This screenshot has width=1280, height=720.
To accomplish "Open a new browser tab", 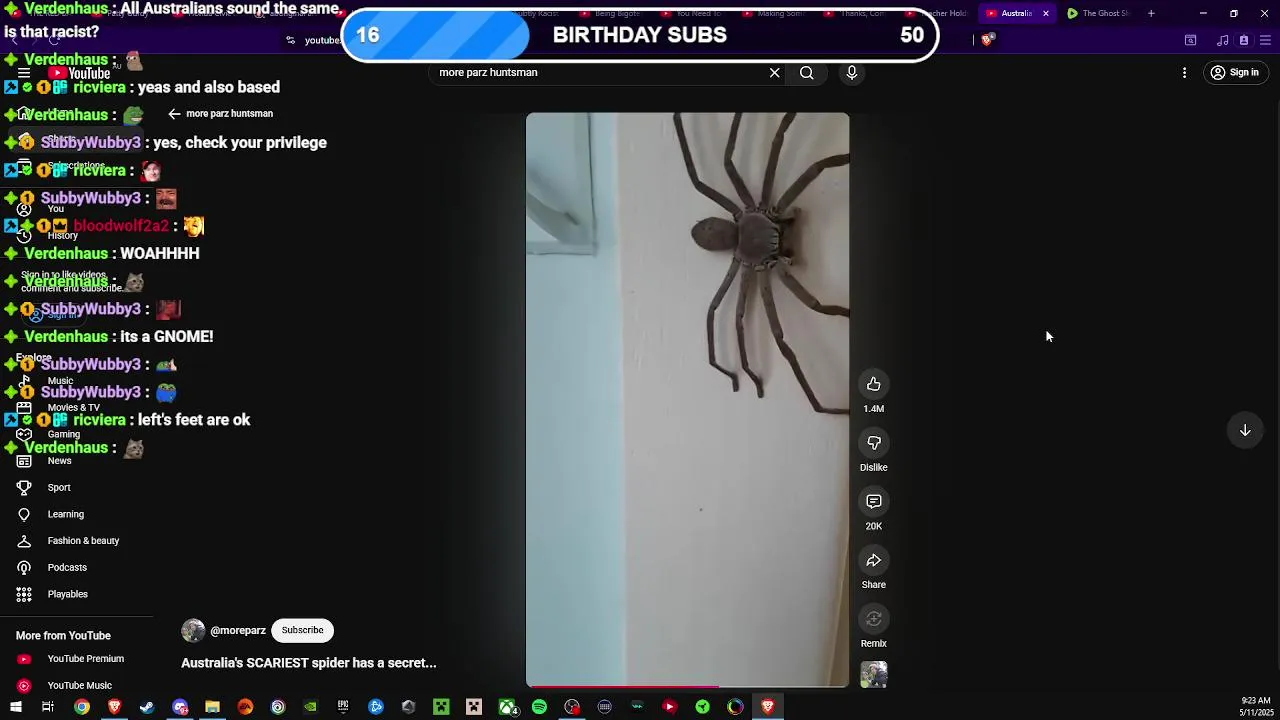I will point(1151,13).
